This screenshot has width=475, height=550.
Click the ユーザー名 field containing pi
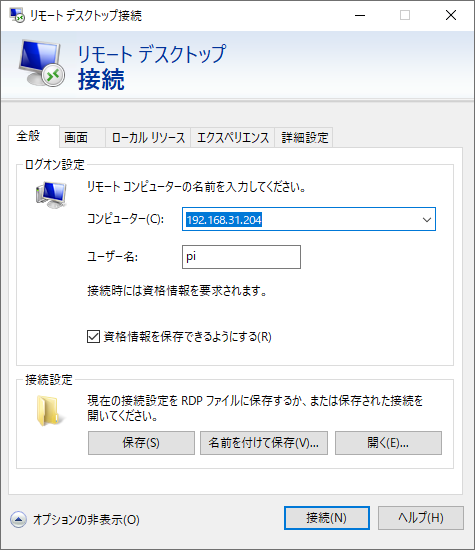[241, 257]
